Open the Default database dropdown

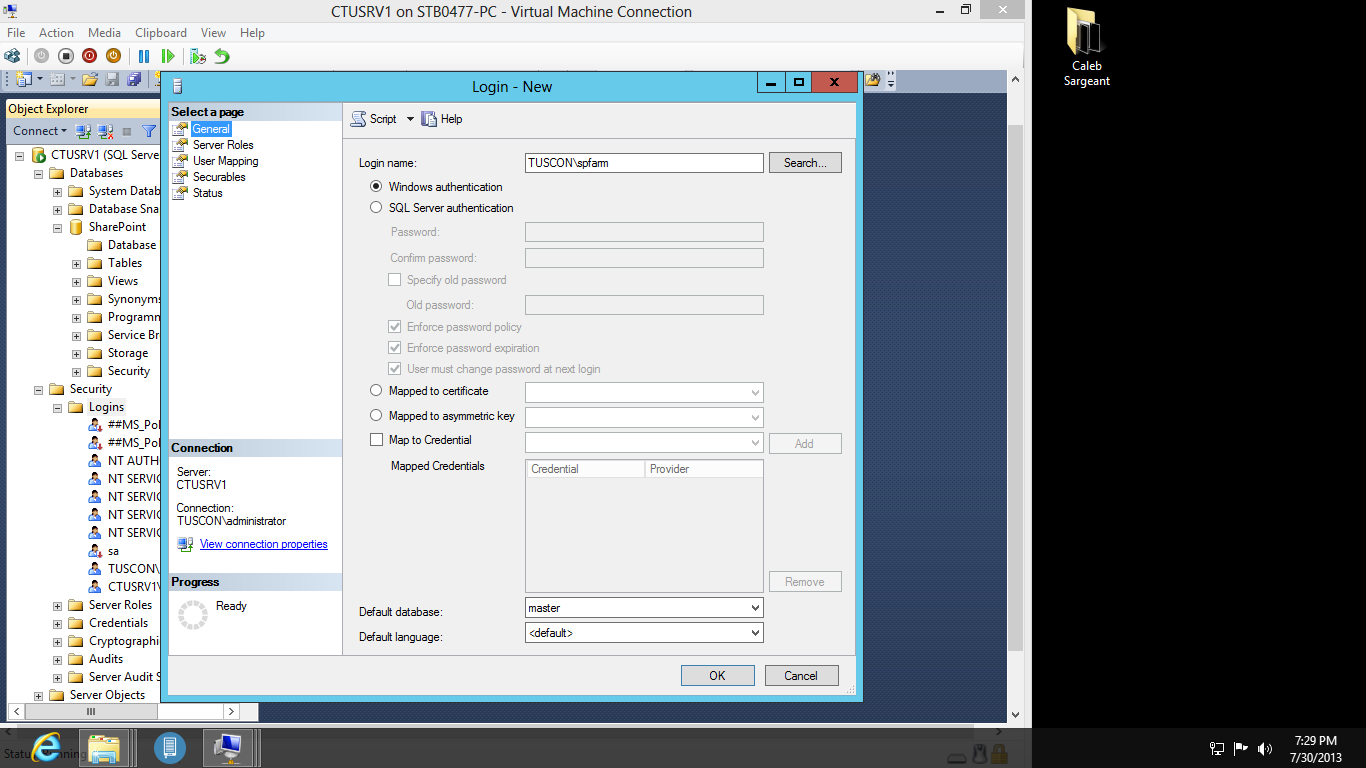(644, 608)
